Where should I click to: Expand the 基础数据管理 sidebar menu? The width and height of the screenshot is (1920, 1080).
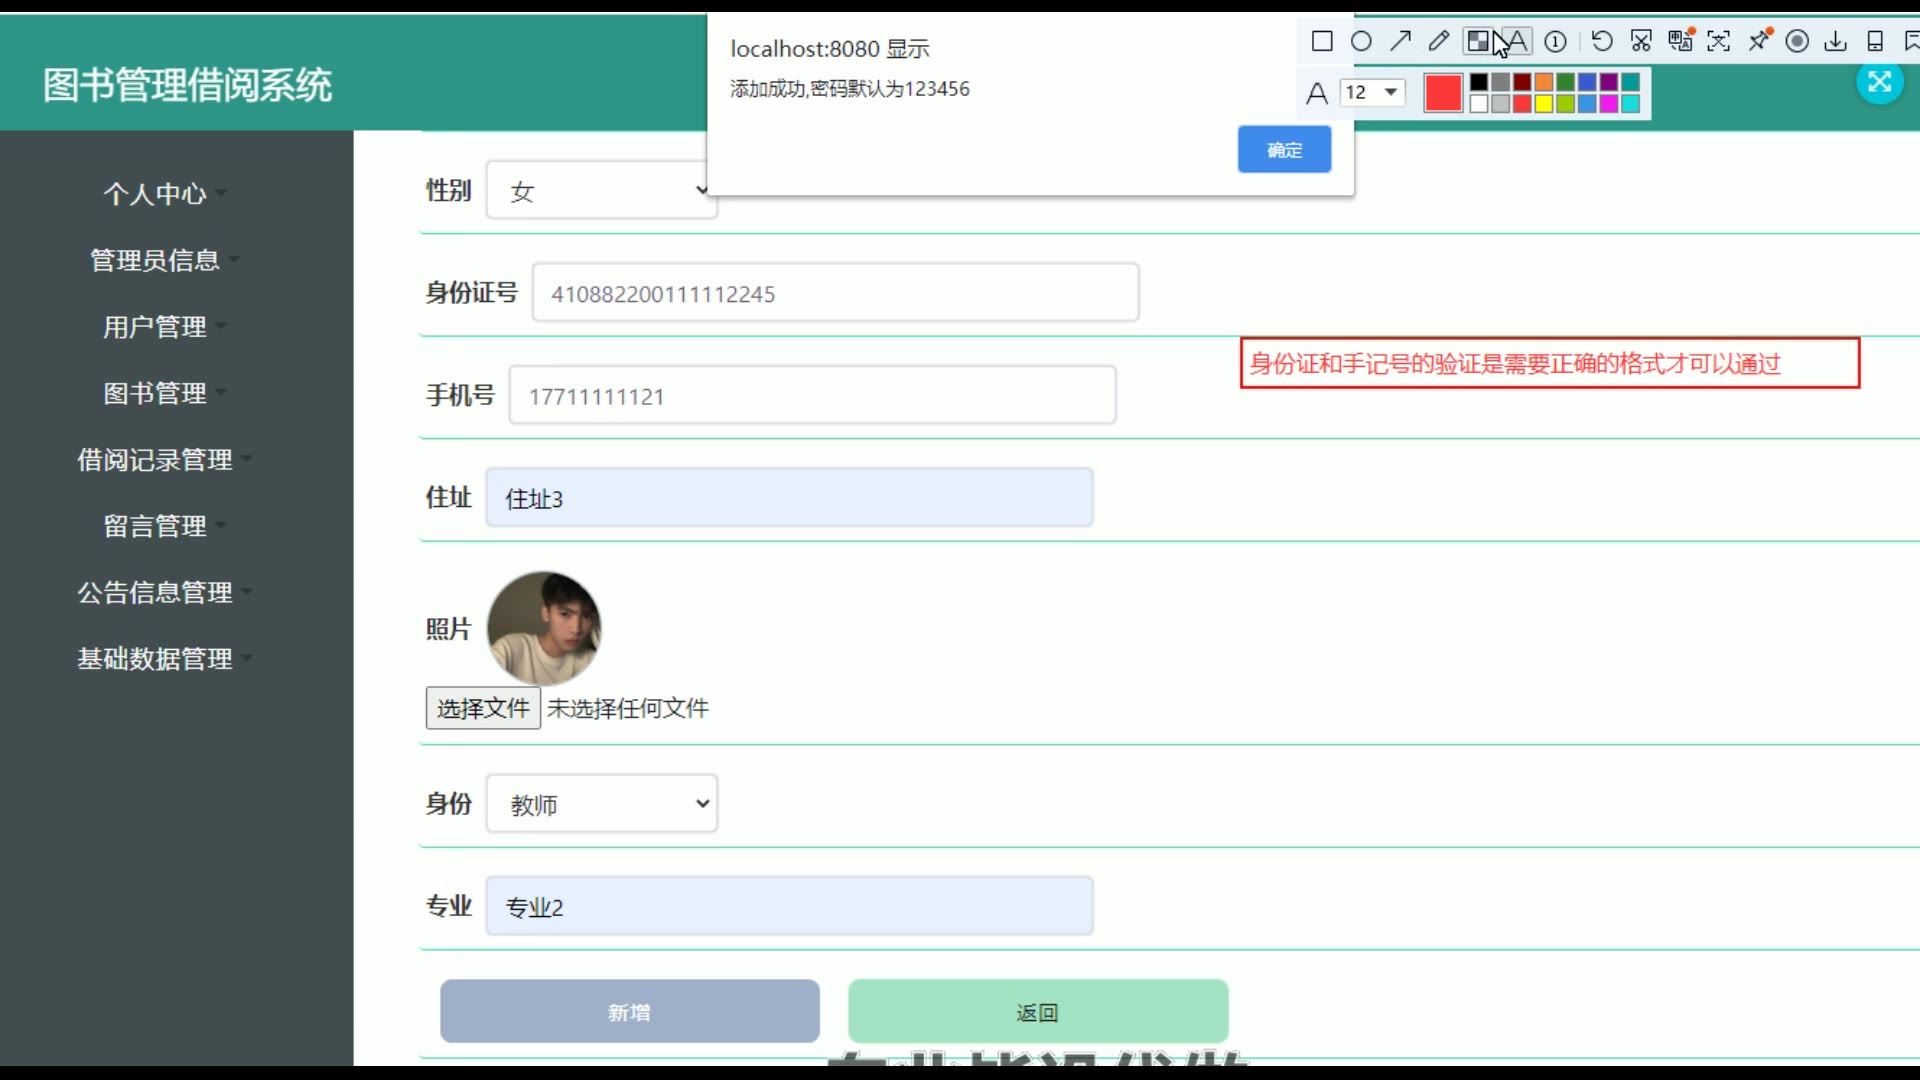click(x=165, y=658)
